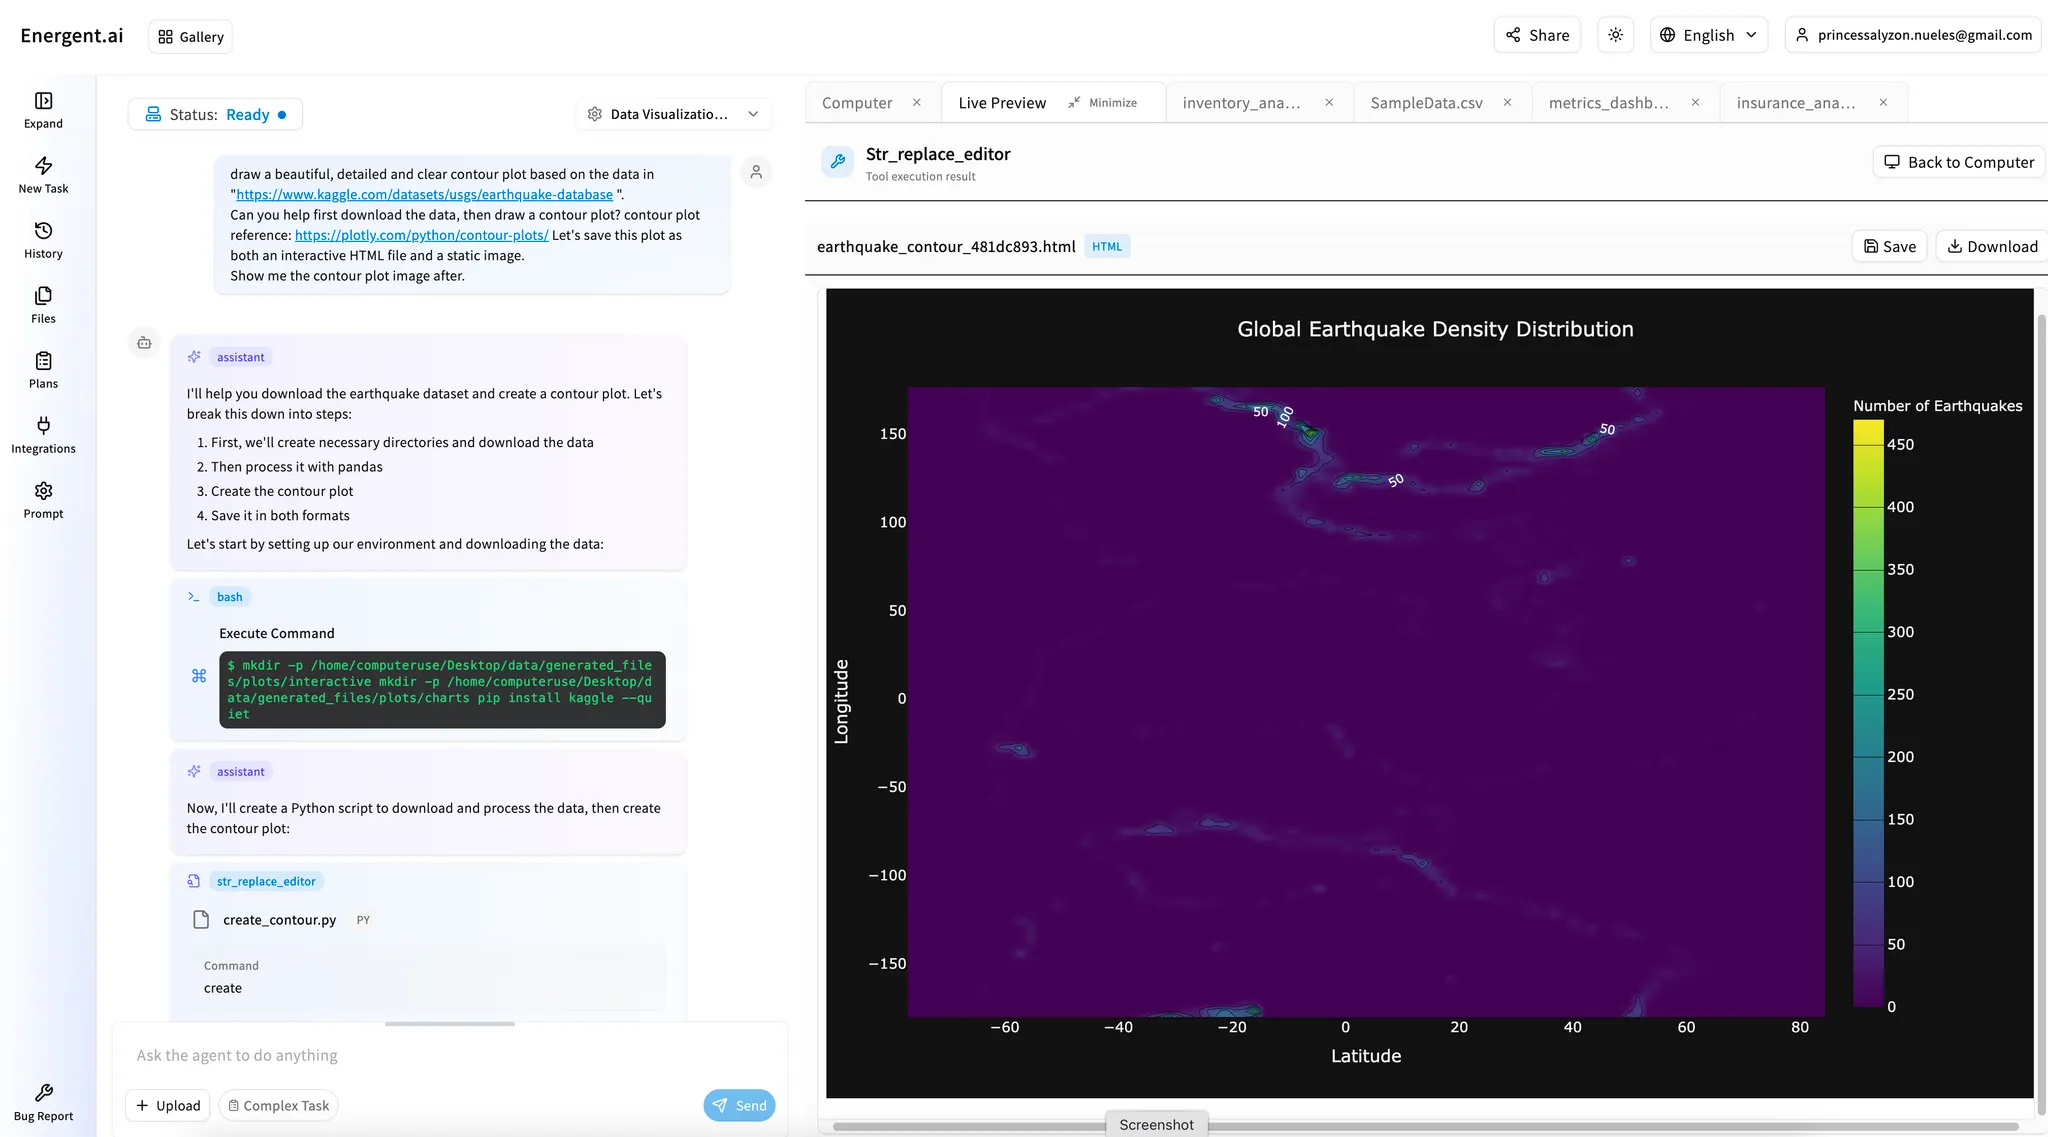
Task: Open the Files panel
Action: coord(43,303)
